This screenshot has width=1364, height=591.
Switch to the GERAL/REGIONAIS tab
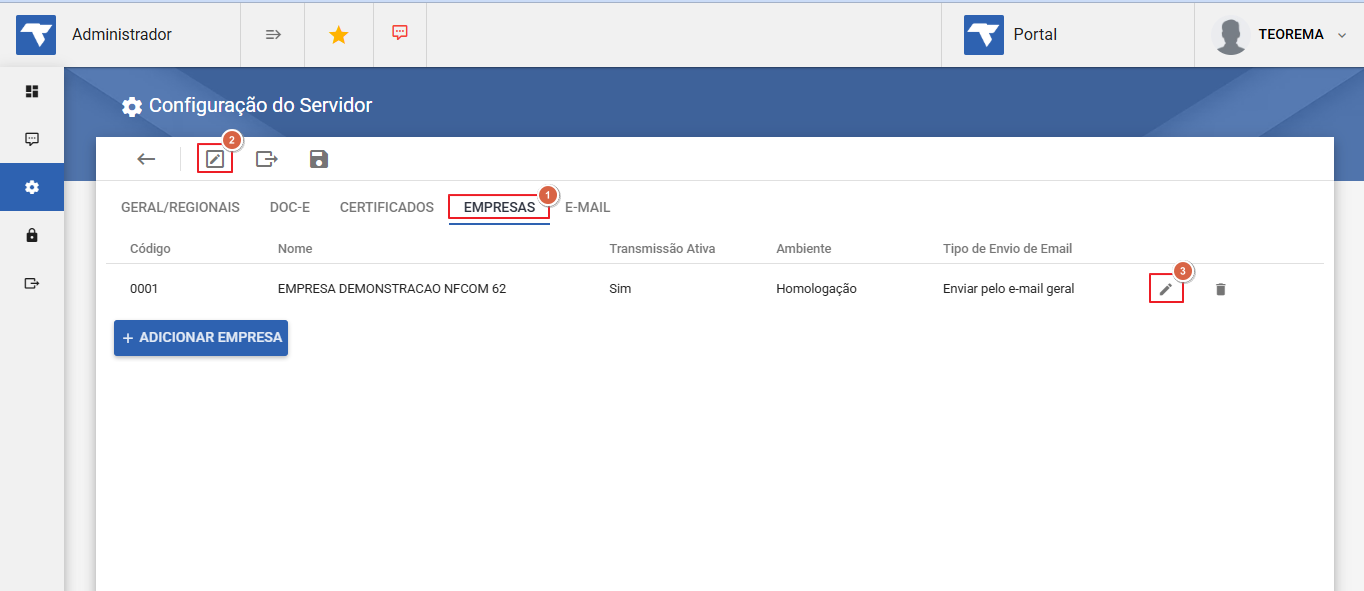tap(180, 208)
